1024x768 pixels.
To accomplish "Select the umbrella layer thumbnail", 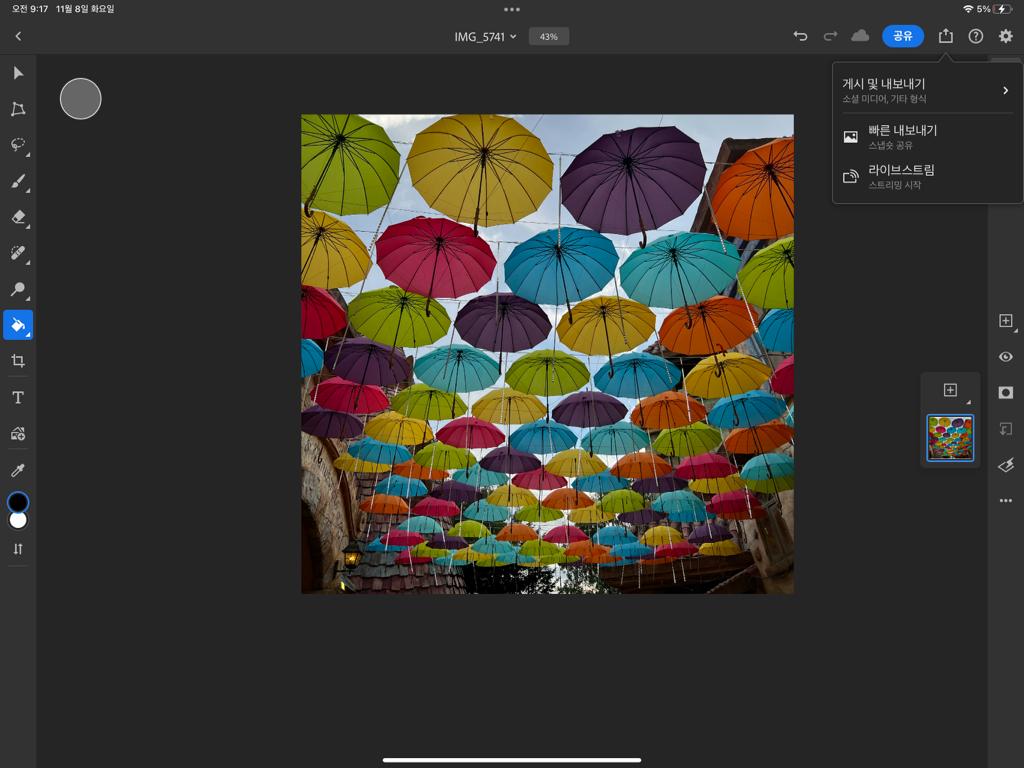I will (x=950, y=438).
